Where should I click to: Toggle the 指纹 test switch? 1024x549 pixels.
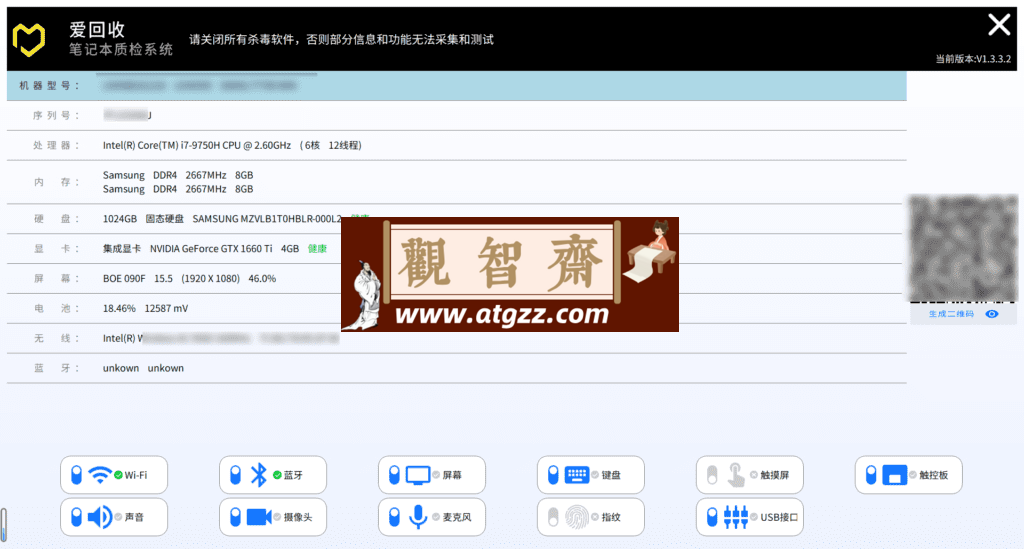pyautogui.click(x=553, y=517)
